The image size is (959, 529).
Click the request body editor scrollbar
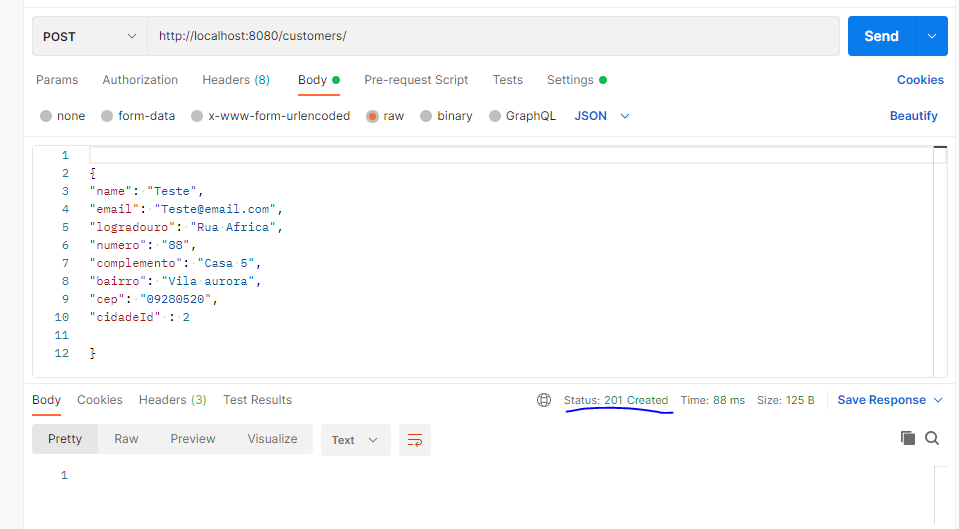coord(940,262)
